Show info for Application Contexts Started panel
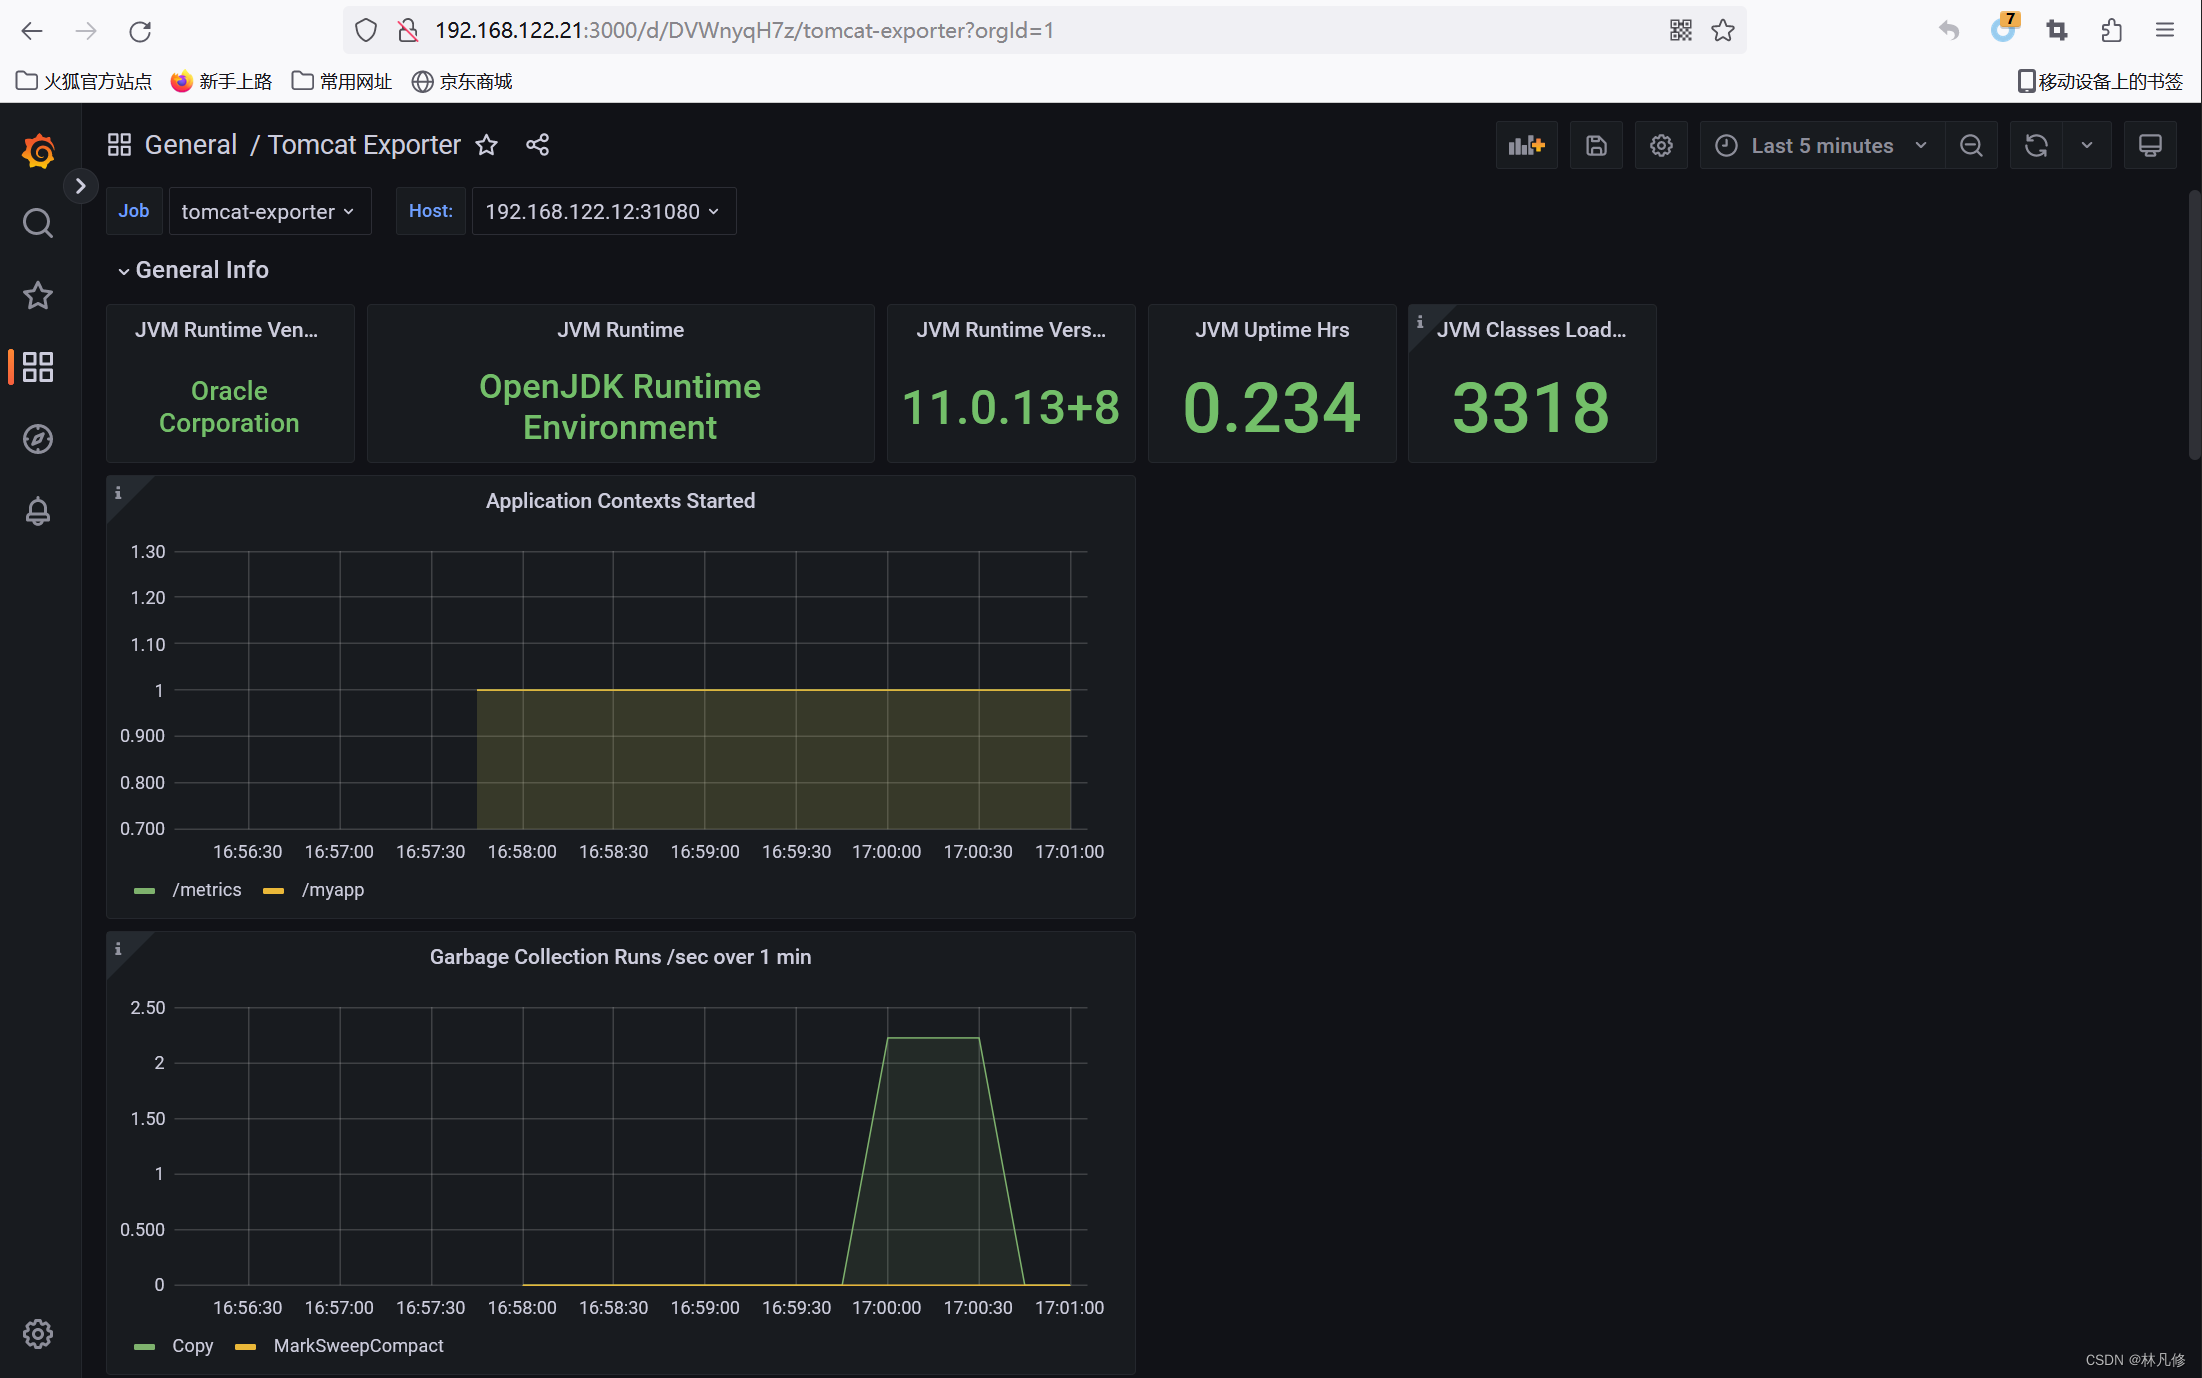Viewport: 2202px width, 1378px height. (x=118, y=492)
